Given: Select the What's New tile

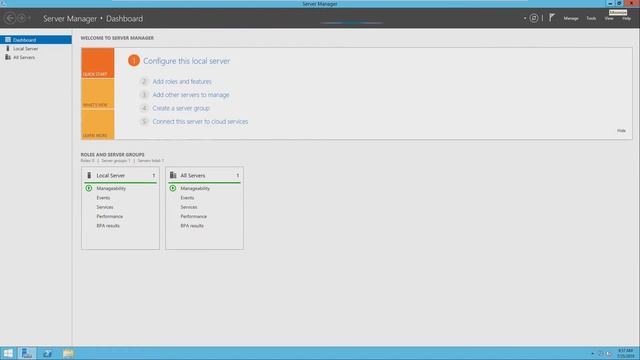Looking at the screenshot, I should coord(98,94).
